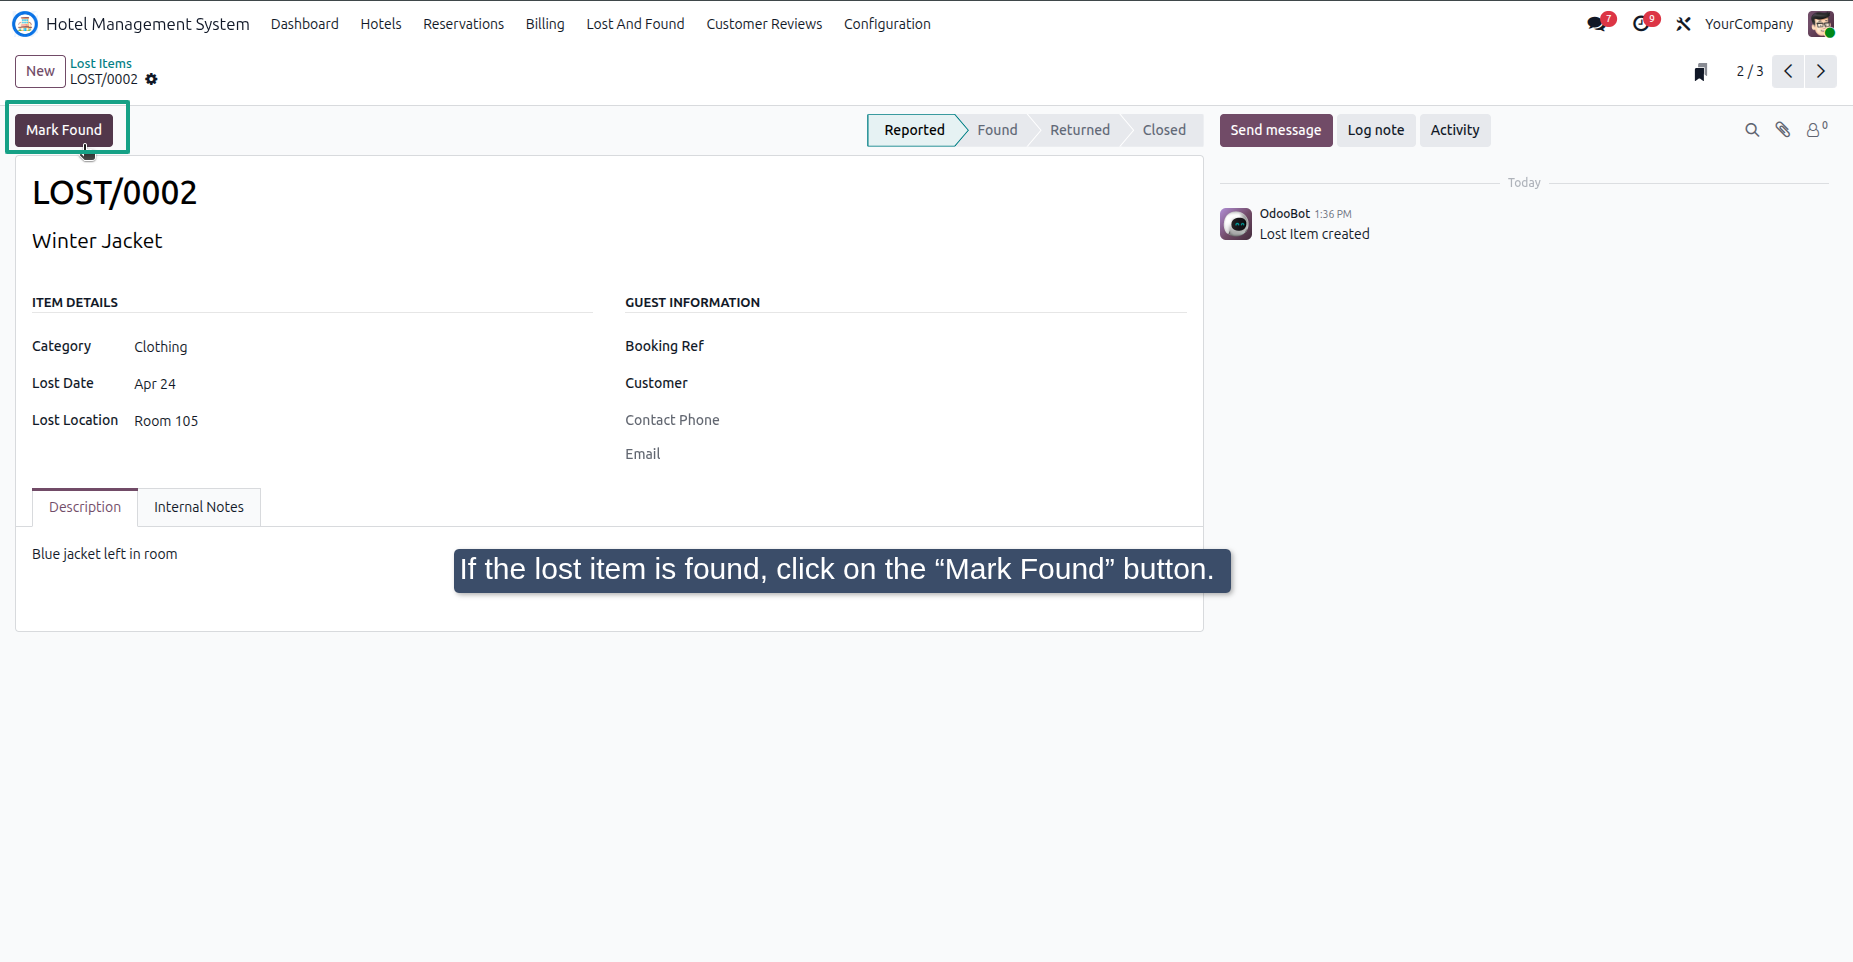Select the Closed status stage
The height and width of the screenshot is (962, 1853).
(x=1164, y=130)
